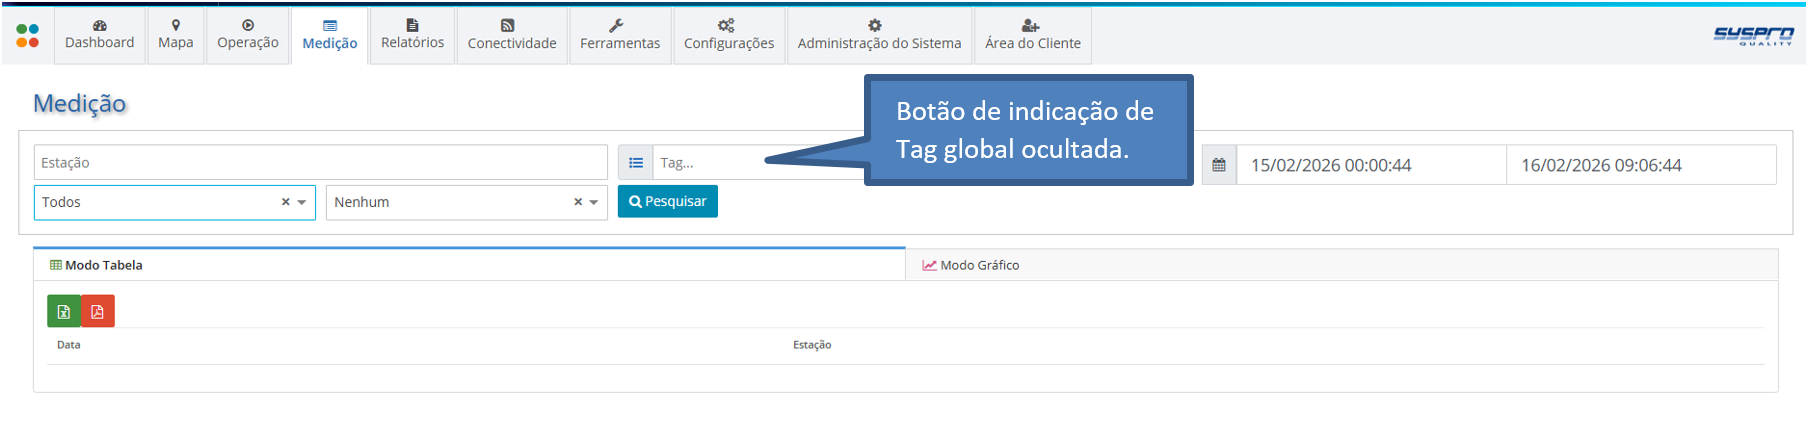
Task: Switch to Modo Gráfico tab
Action: pos(971,265)
